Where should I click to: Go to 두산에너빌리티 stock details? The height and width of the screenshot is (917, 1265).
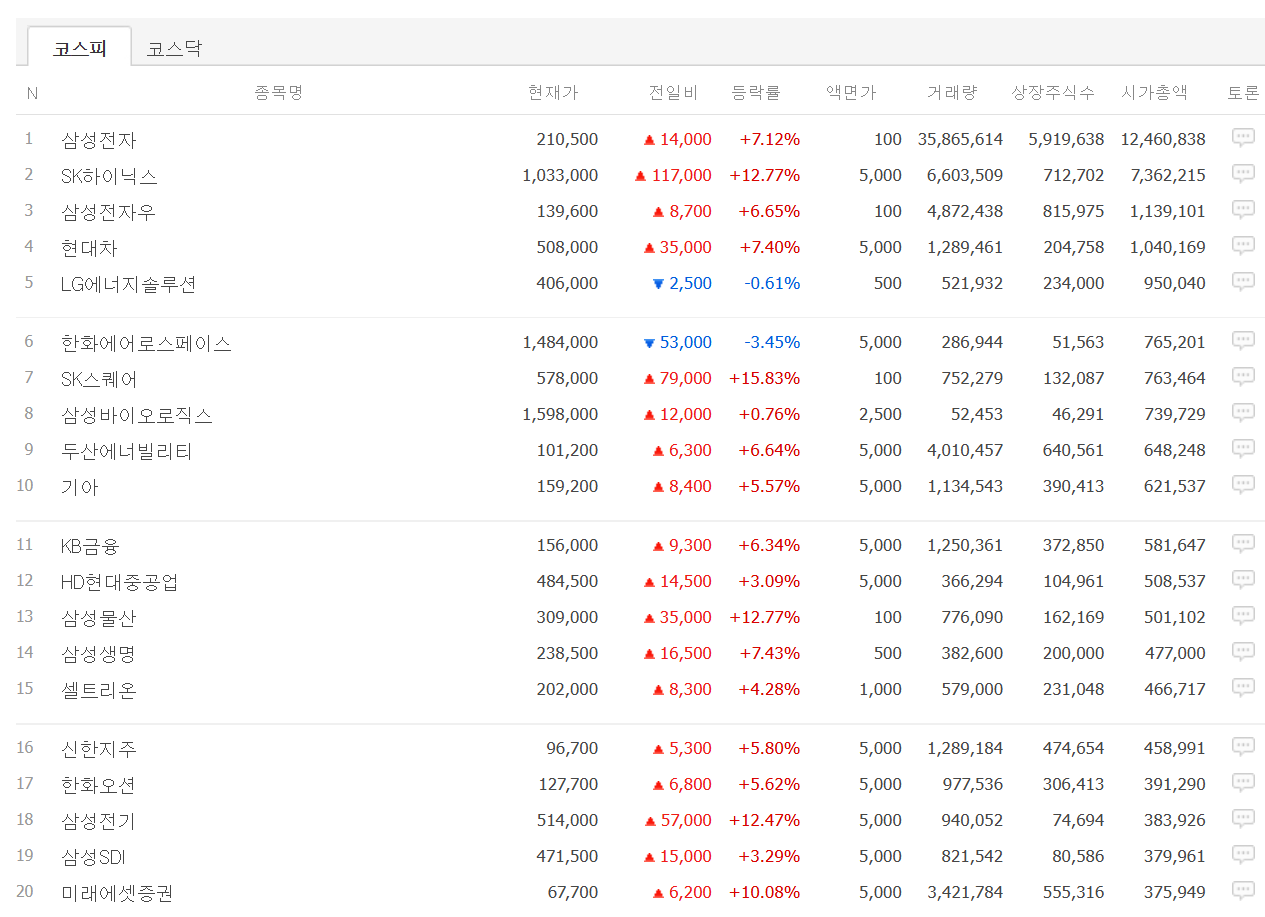click(x=126, y=451)
